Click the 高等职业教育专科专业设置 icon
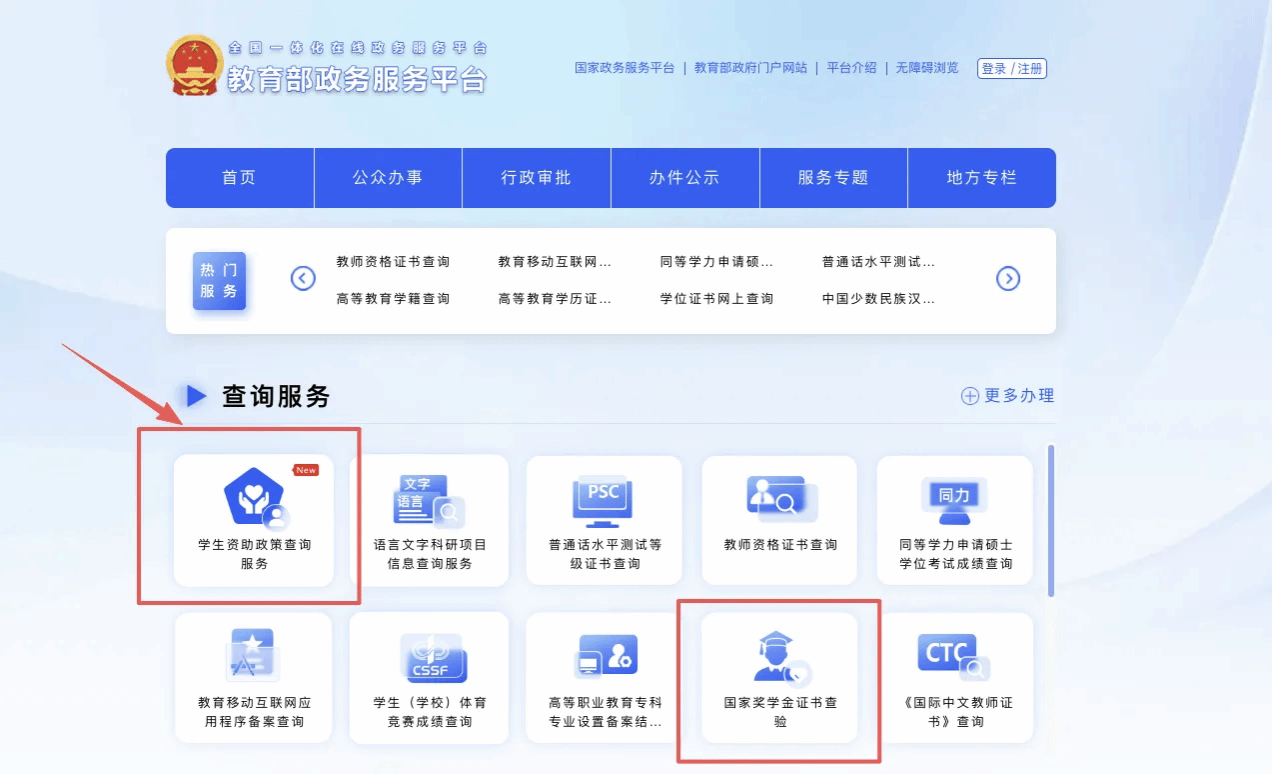Screen dimensions: 1272x774 604,657
